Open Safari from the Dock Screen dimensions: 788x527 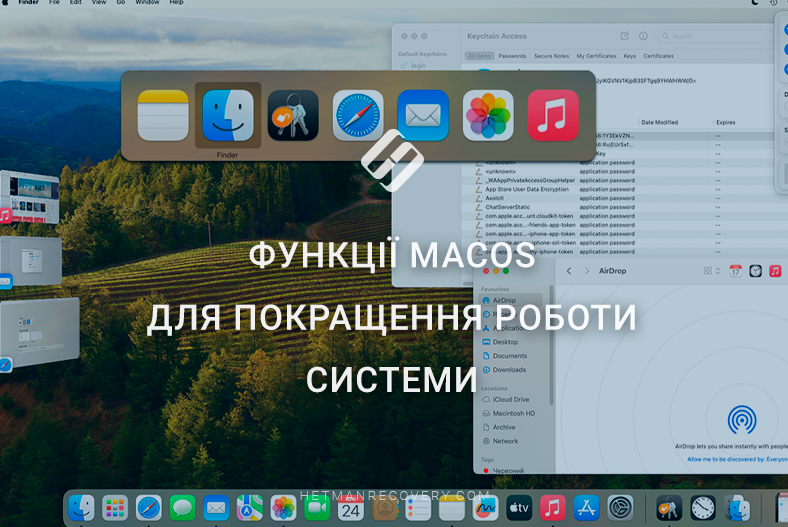pyautogui.click(x=148, y=508)
